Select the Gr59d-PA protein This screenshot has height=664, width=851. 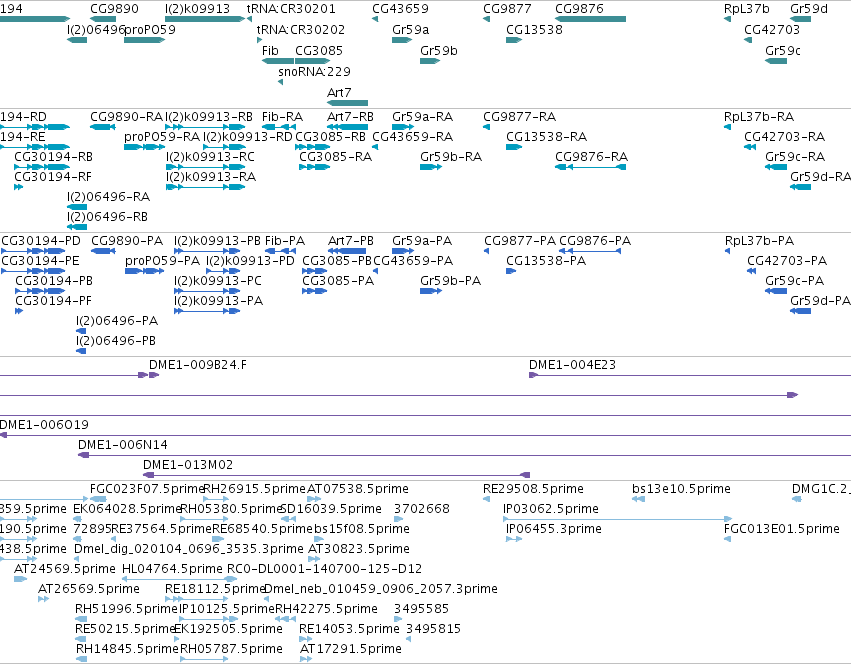coord(801,311)
